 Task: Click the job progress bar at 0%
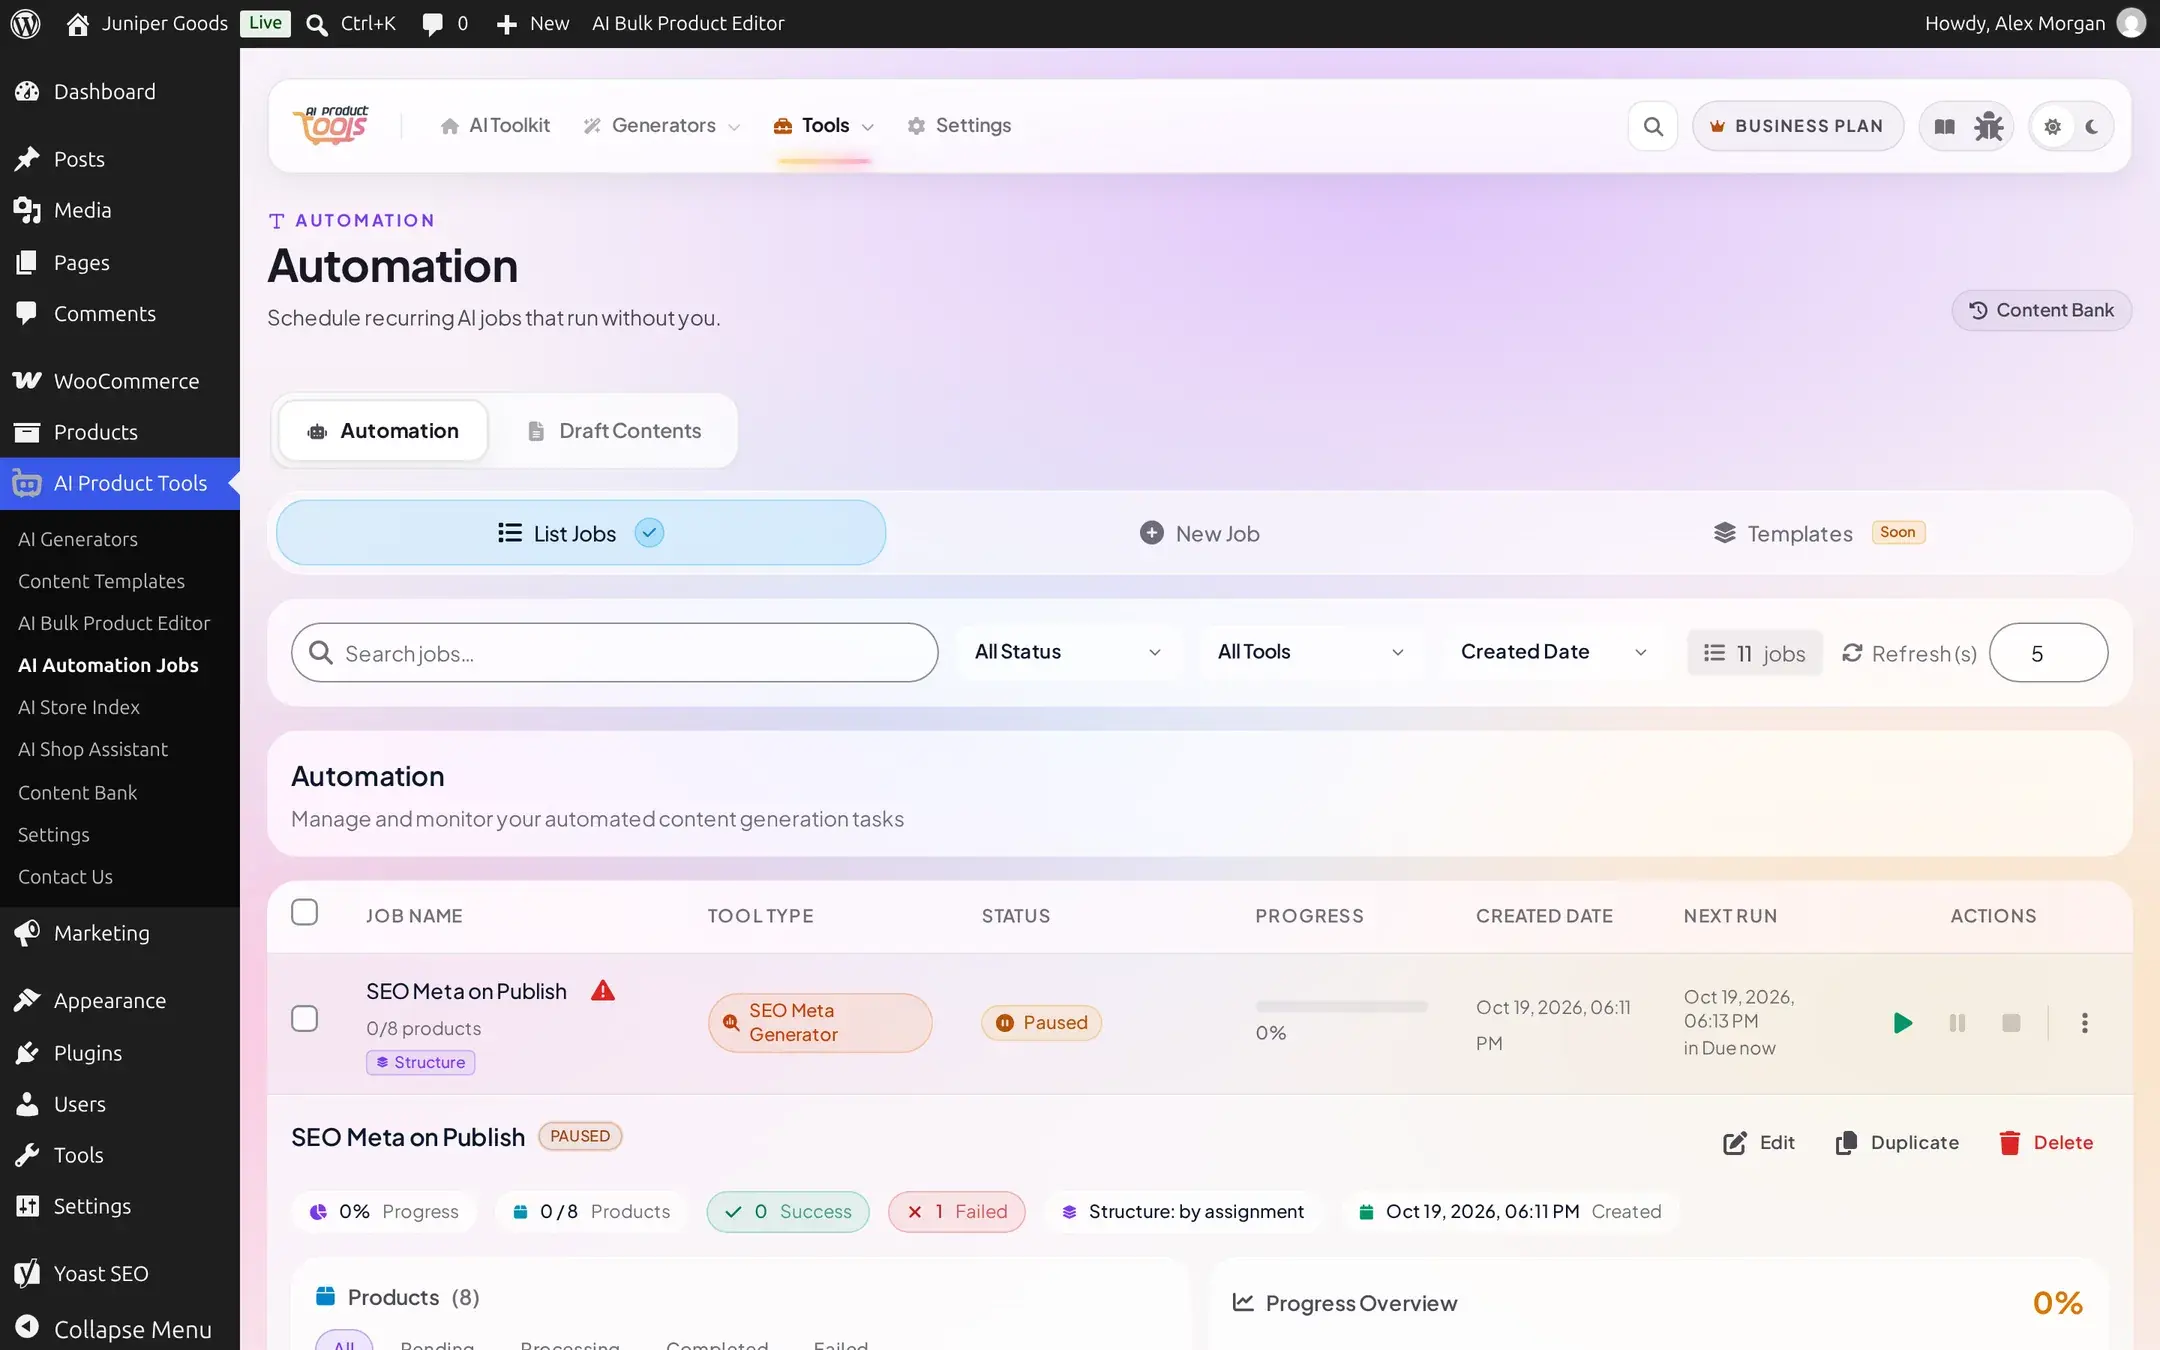tap(1341, 1006)
